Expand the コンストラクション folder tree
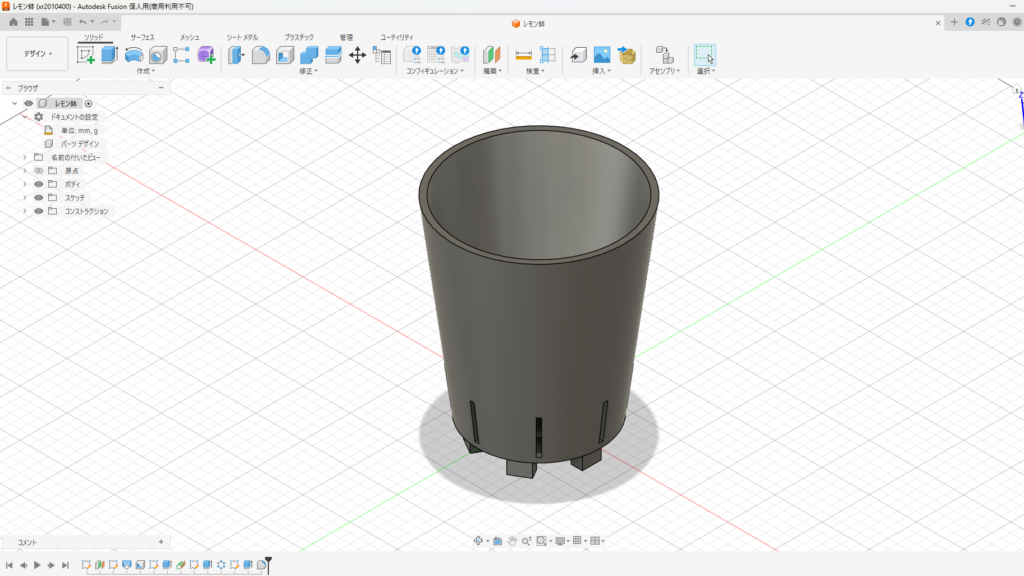Screen dimensions: 1024x576 click(x=25, y=211)
